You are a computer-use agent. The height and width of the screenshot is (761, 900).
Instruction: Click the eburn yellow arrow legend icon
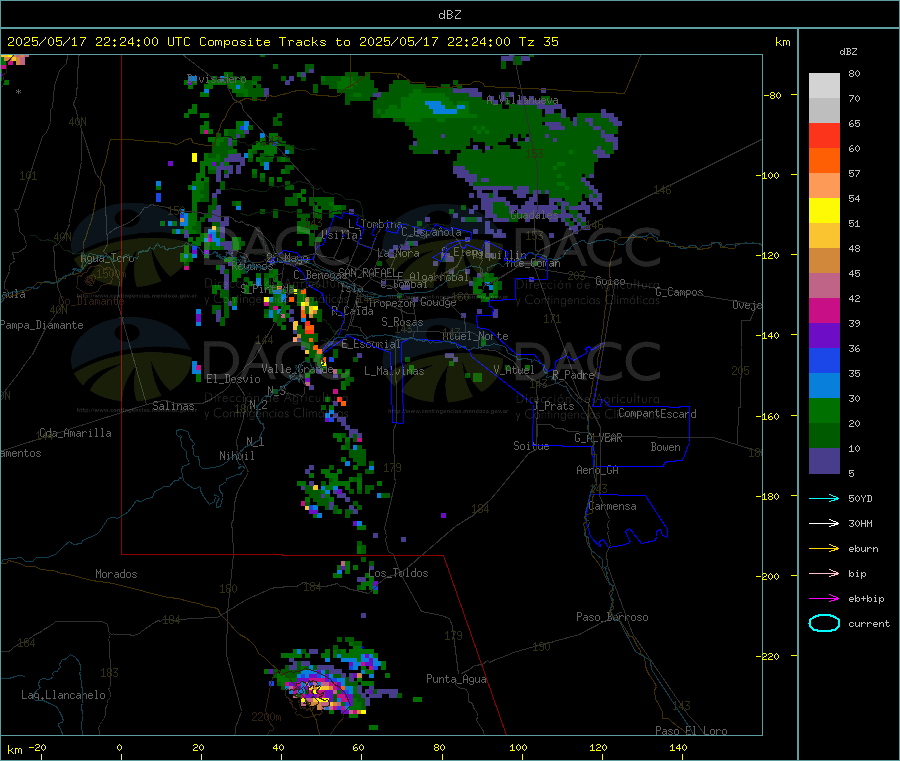(824, 549)
